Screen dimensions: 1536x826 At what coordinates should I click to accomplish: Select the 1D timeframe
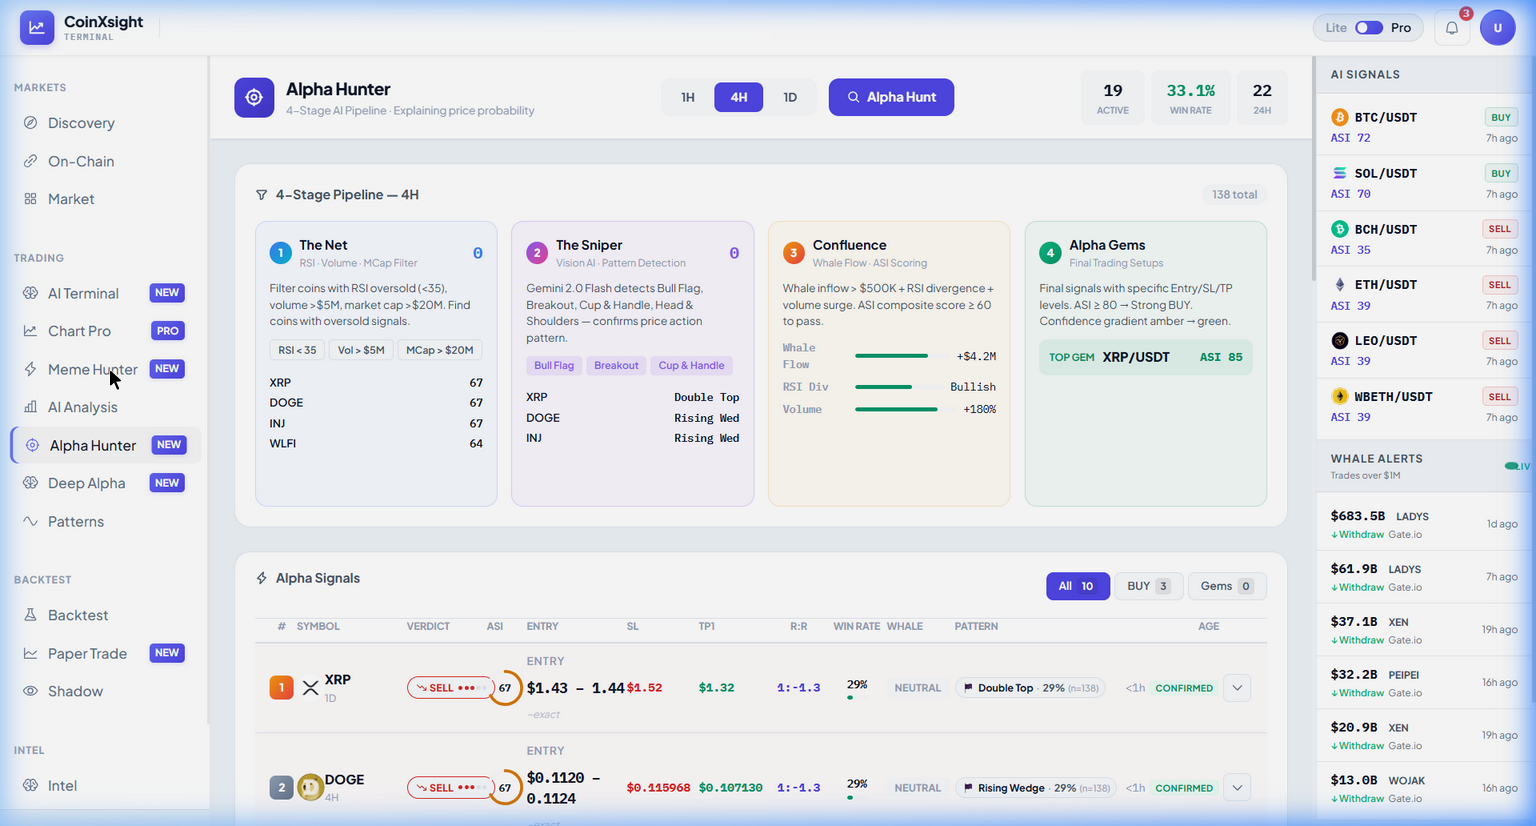tap(790, 97)
